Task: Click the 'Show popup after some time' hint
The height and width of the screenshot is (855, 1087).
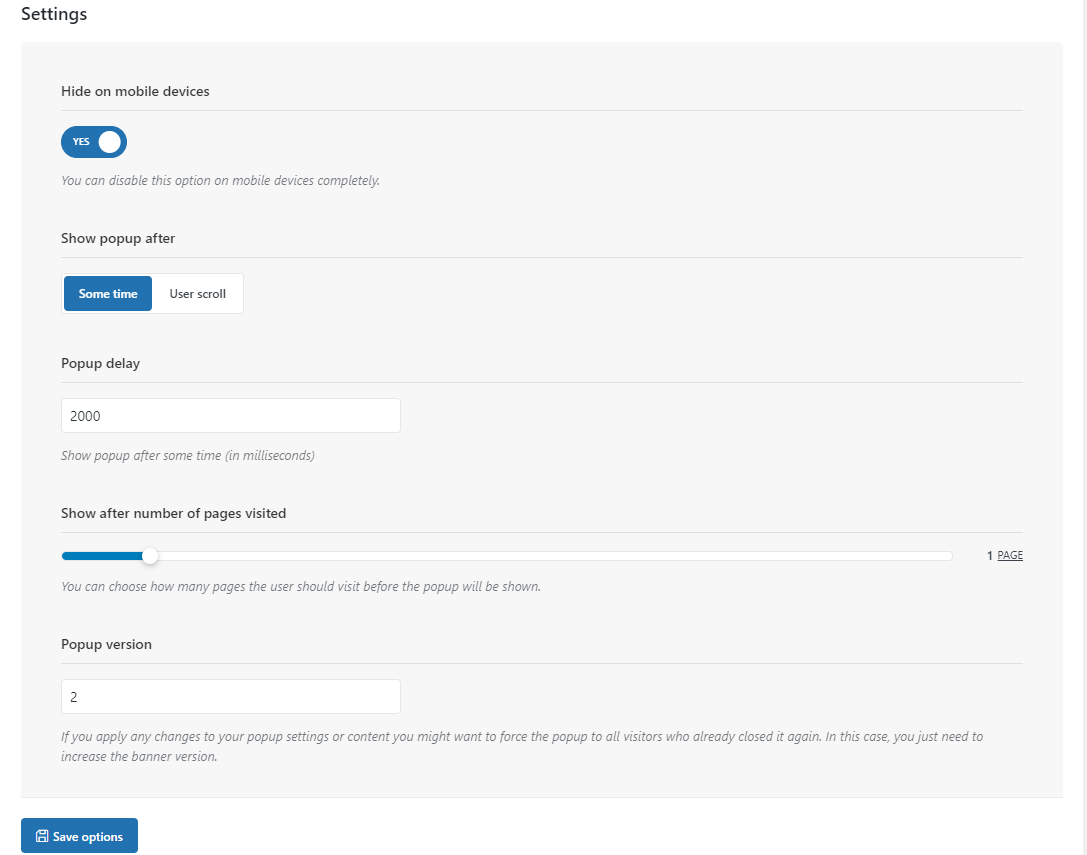Action: (x=188, y=456)
